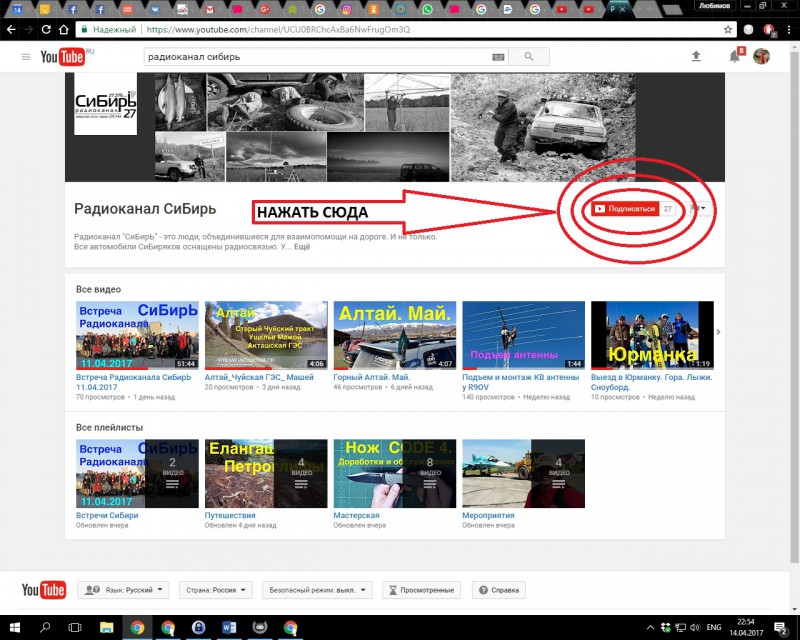800x640 pixels.
Task: Click the volume icon in the system tray
Action: 695,627
